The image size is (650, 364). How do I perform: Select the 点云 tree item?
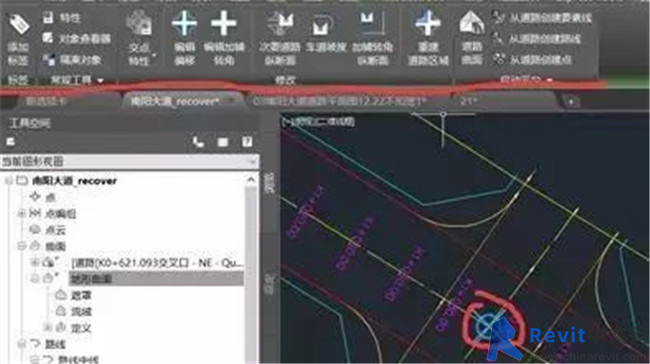[56, 230]
